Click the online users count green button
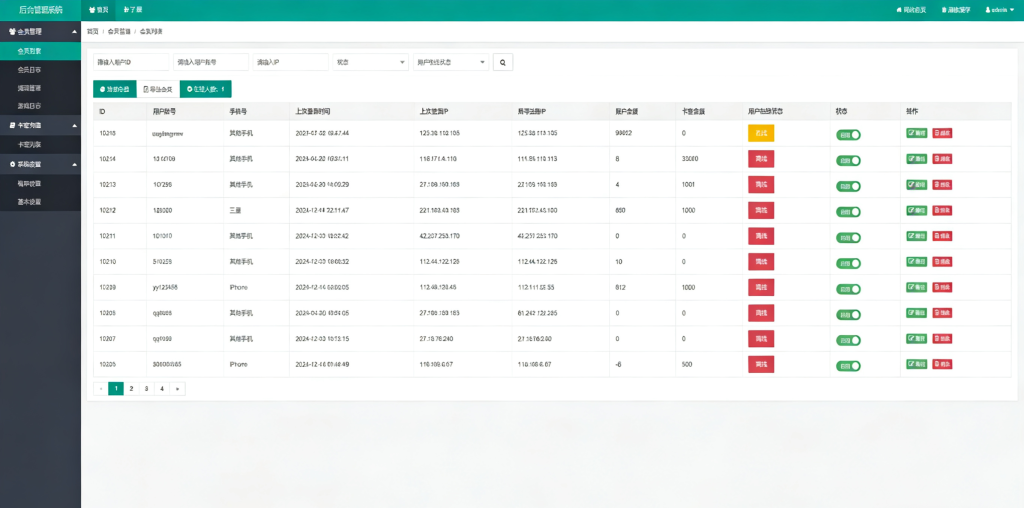 (205, 89)
